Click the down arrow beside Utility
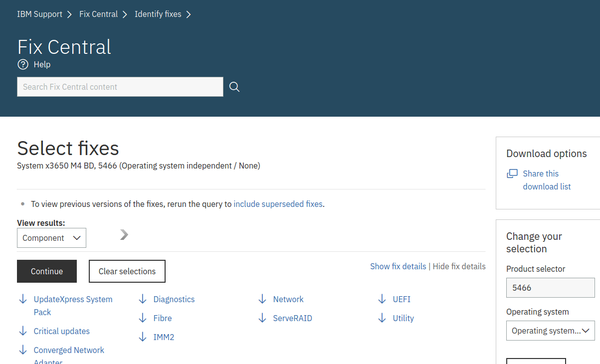 click(382, 318)
